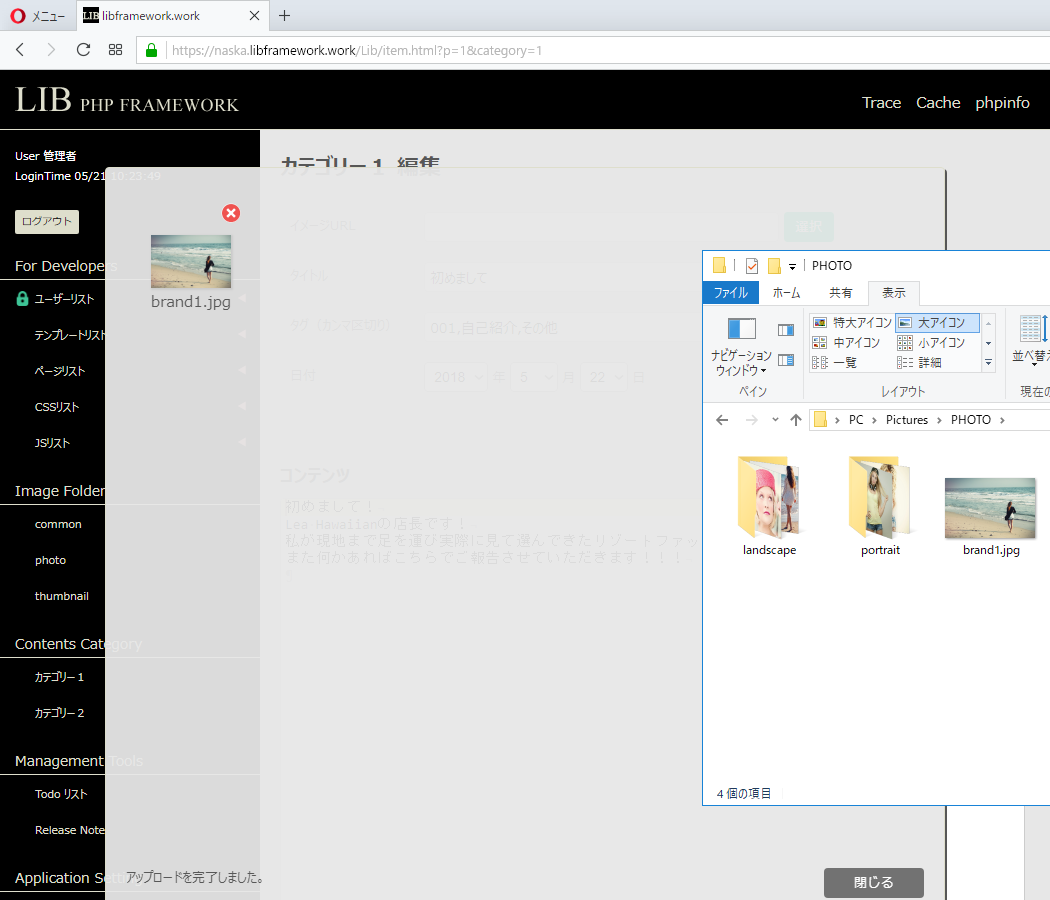Open the ファイル ribbon menu
Screen dimensions: 1050x900
[x=730, y=293]
